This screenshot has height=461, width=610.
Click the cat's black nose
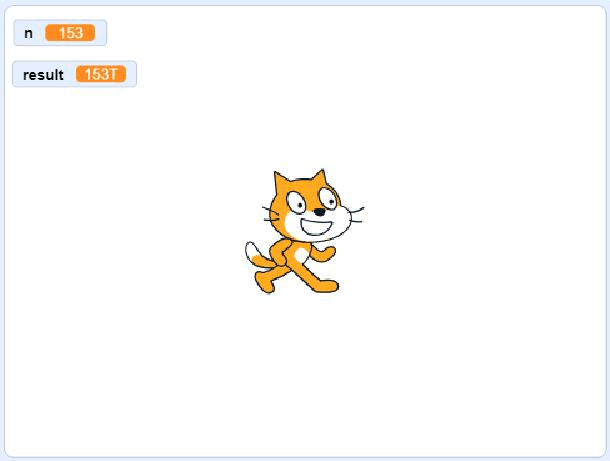(319, 212)
